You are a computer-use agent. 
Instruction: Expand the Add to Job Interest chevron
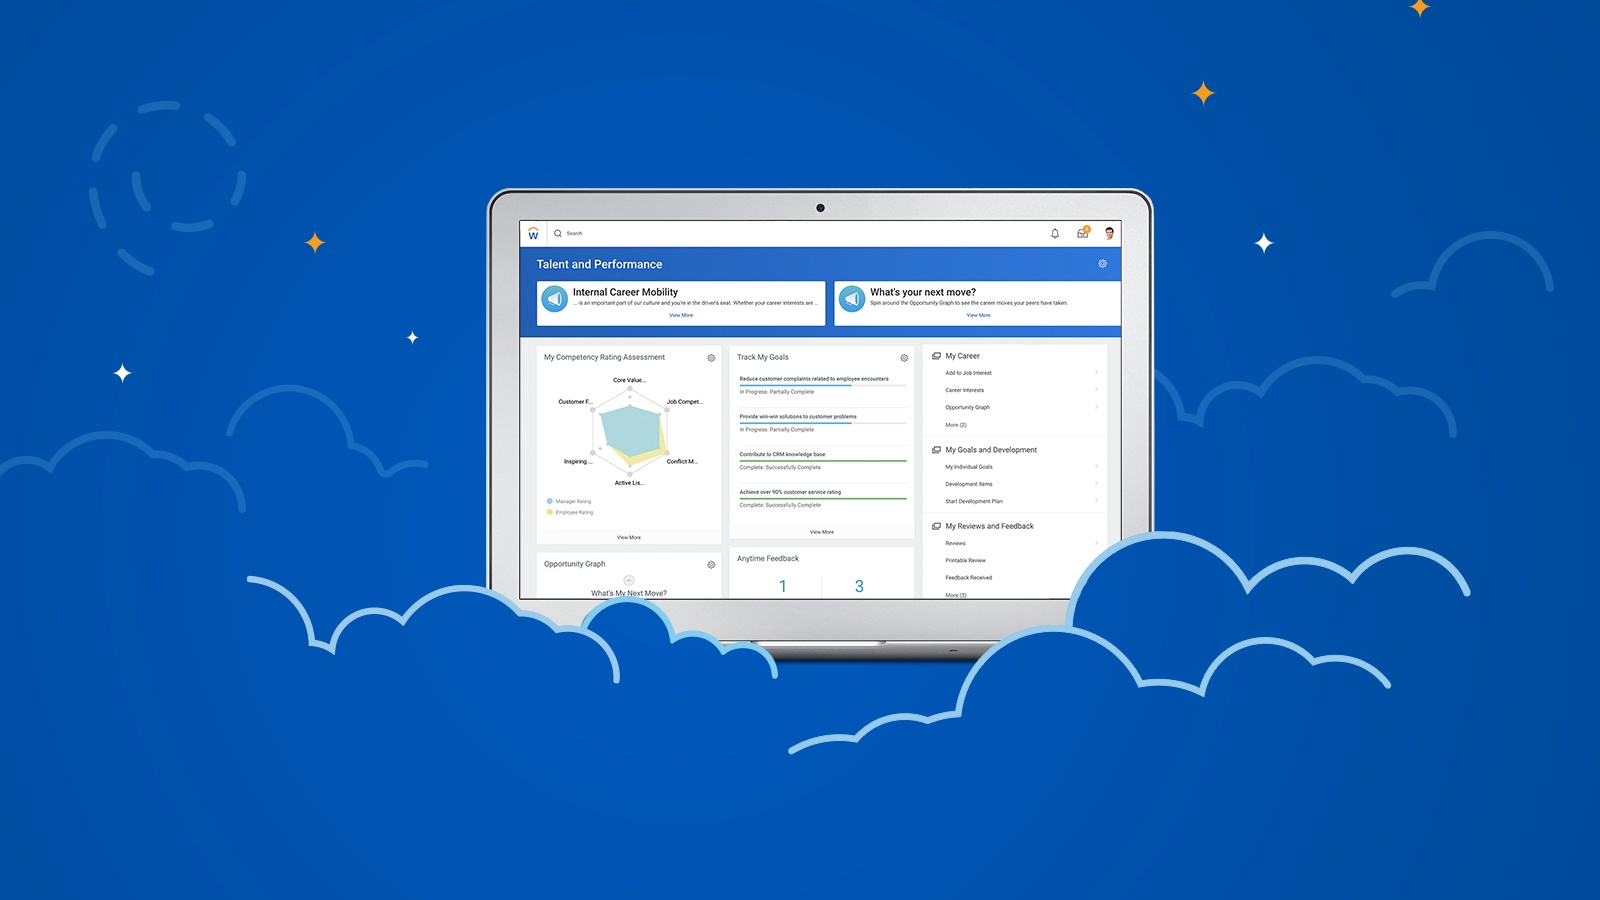click(x=1096, y=373)
